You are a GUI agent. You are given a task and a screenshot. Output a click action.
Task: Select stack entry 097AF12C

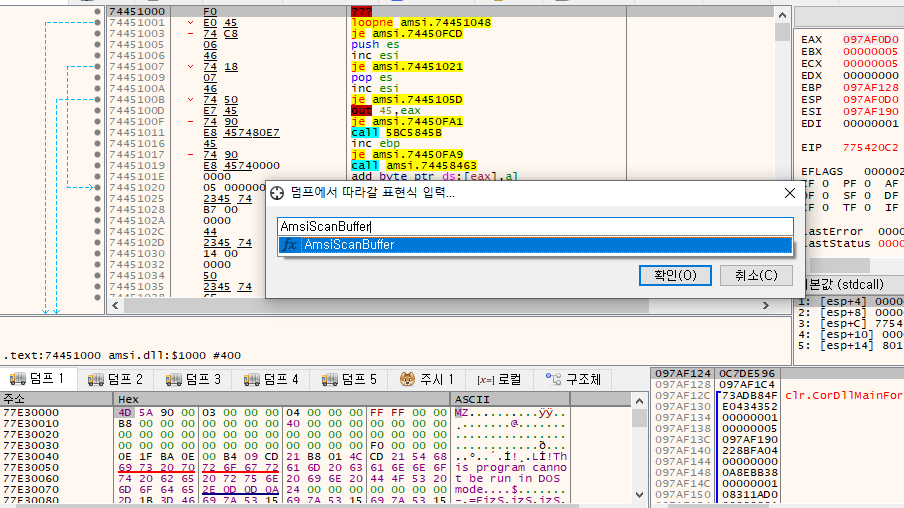click(x=683, y=396)
